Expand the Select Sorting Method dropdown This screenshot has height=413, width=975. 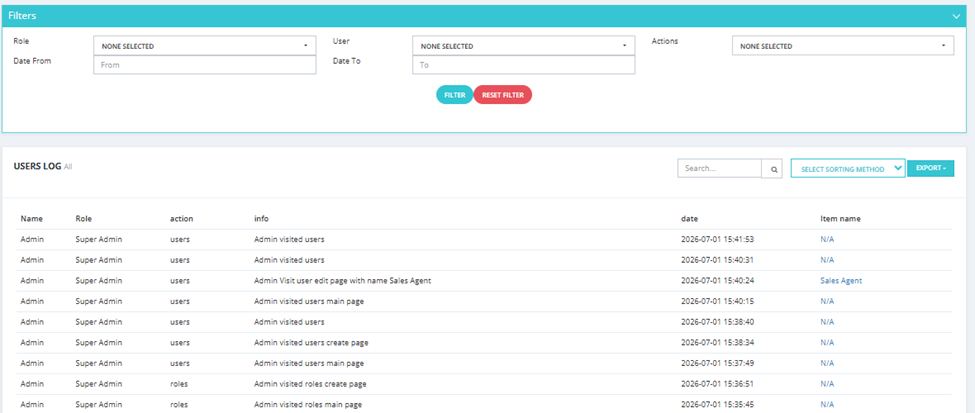(x=848, y=169)
